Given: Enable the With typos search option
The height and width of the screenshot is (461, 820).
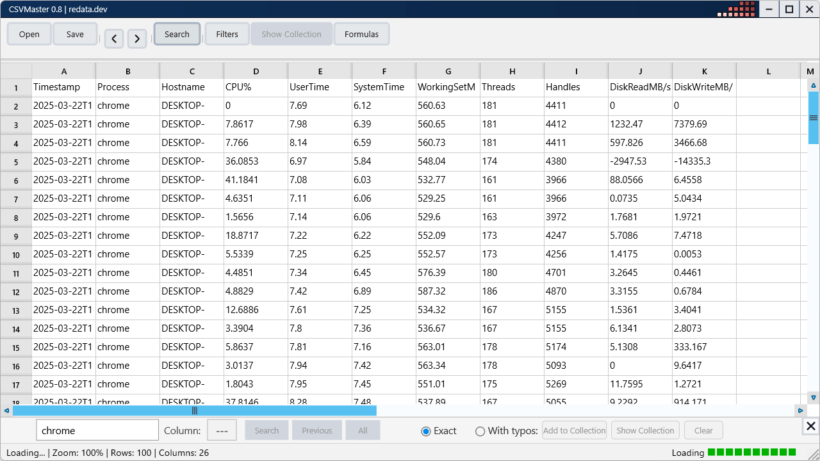Looking at the screenshot, I should 481,431.
